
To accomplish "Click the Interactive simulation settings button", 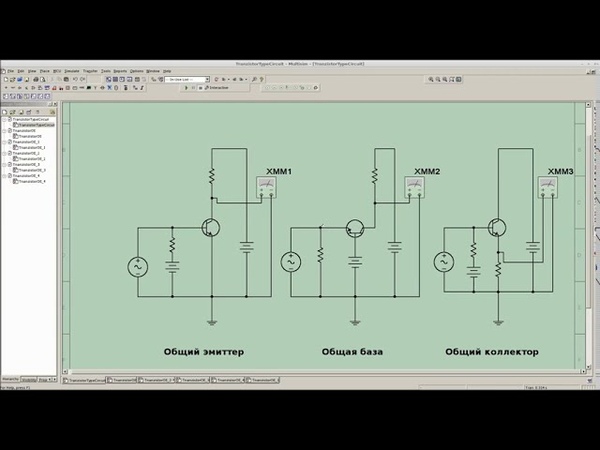I will (x=217, y=88).
